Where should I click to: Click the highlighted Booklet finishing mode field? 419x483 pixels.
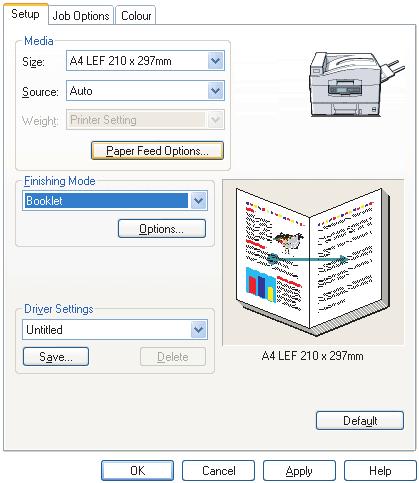click(x=115, y=201)
